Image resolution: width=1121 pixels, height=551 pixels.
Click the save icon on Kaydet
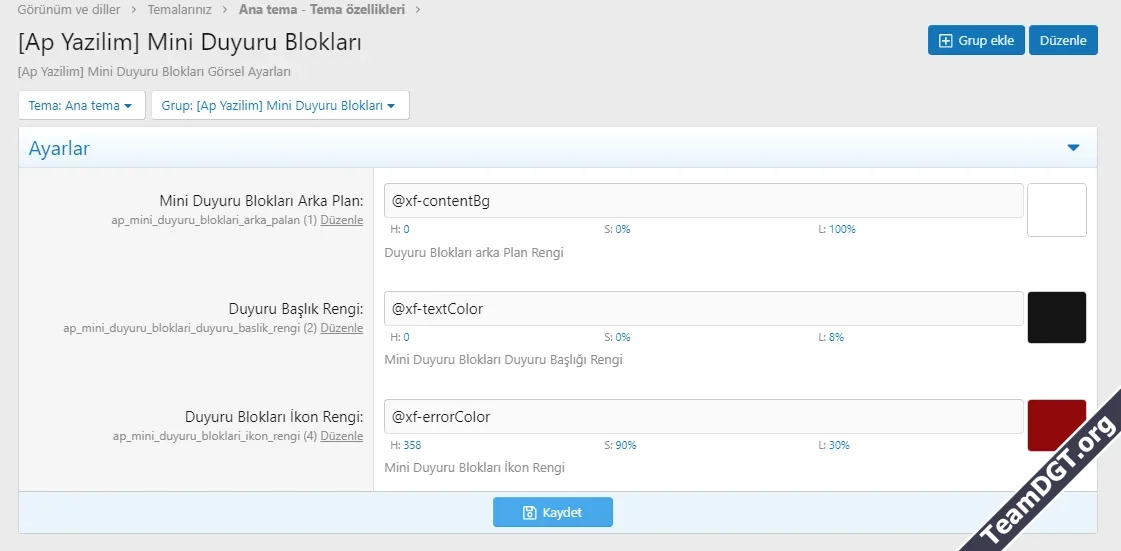tap(530, 513)
